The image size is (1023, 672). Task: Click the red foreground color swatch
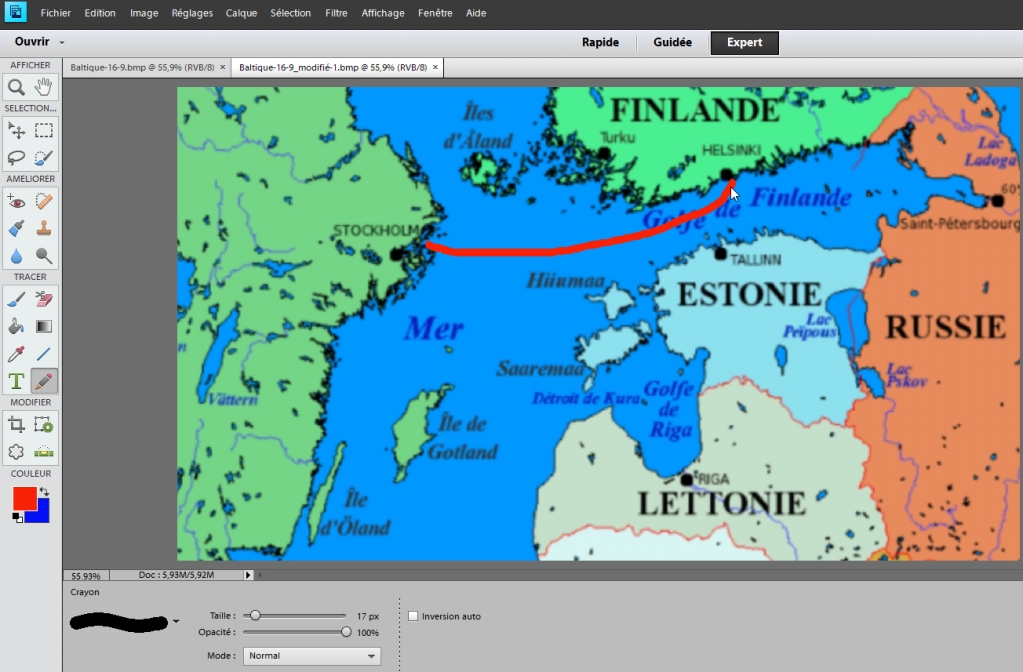23,497
